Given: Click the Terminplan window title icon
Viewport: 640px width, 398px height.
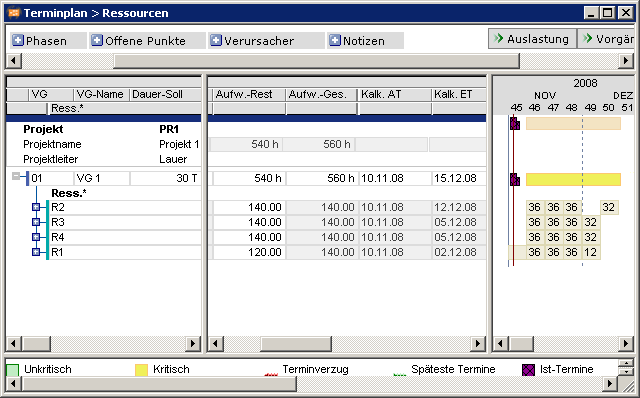Looking at the screenshot, I should click(x=14, y=13).
